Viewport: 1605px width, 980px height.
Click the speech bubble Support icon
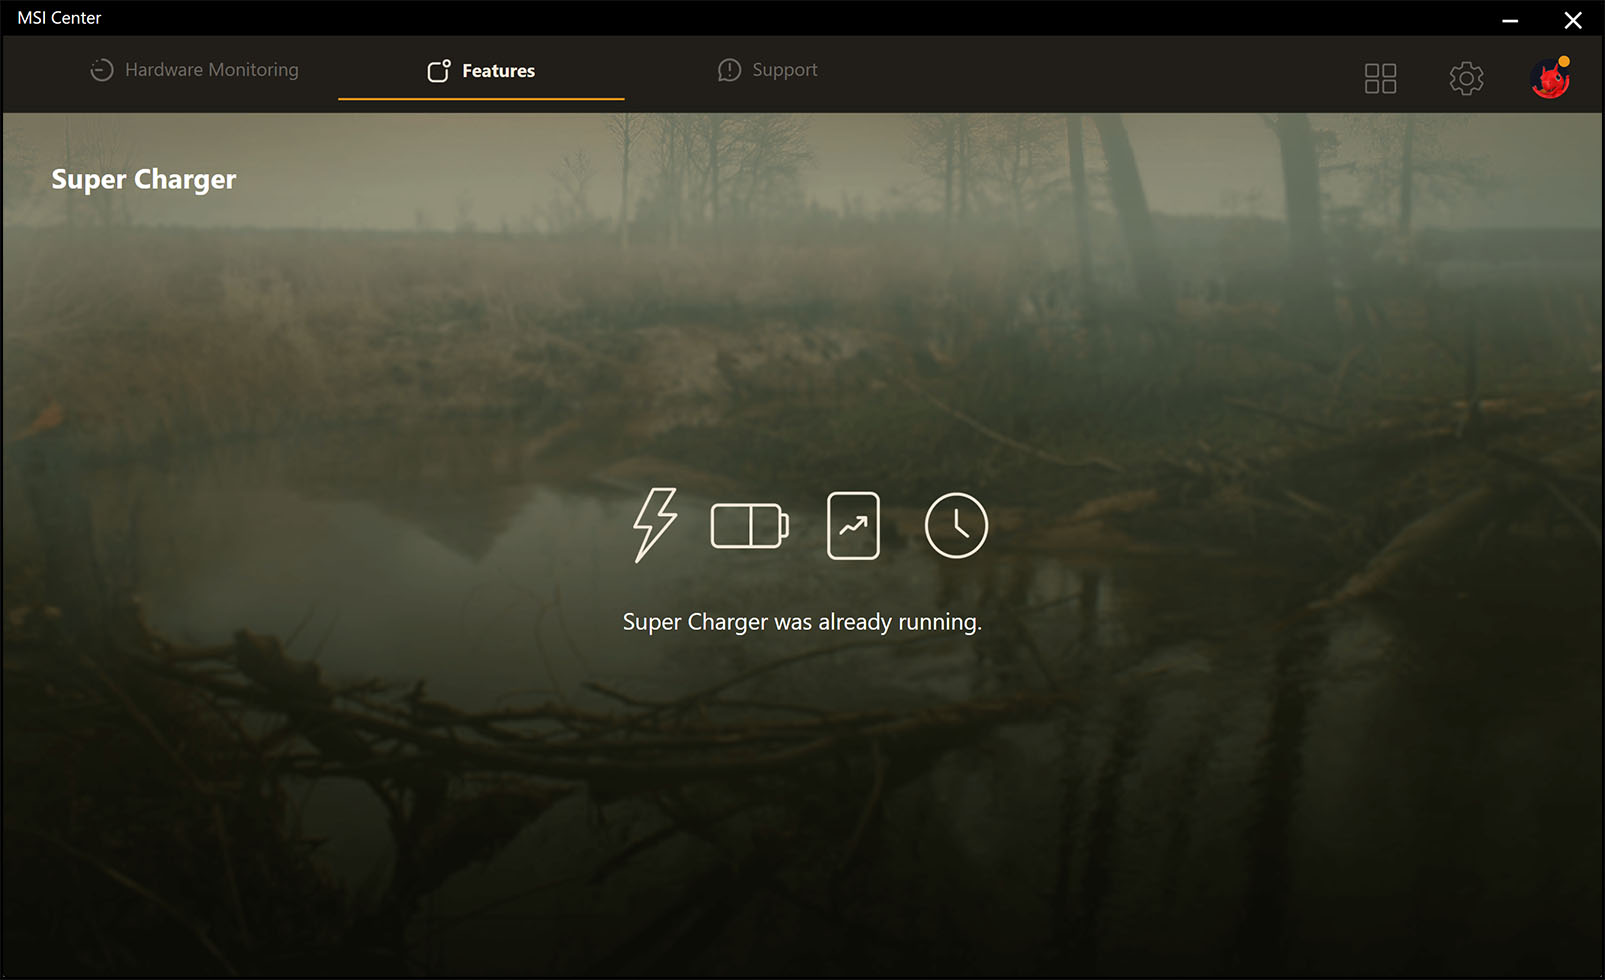click(x=729, y=70)
